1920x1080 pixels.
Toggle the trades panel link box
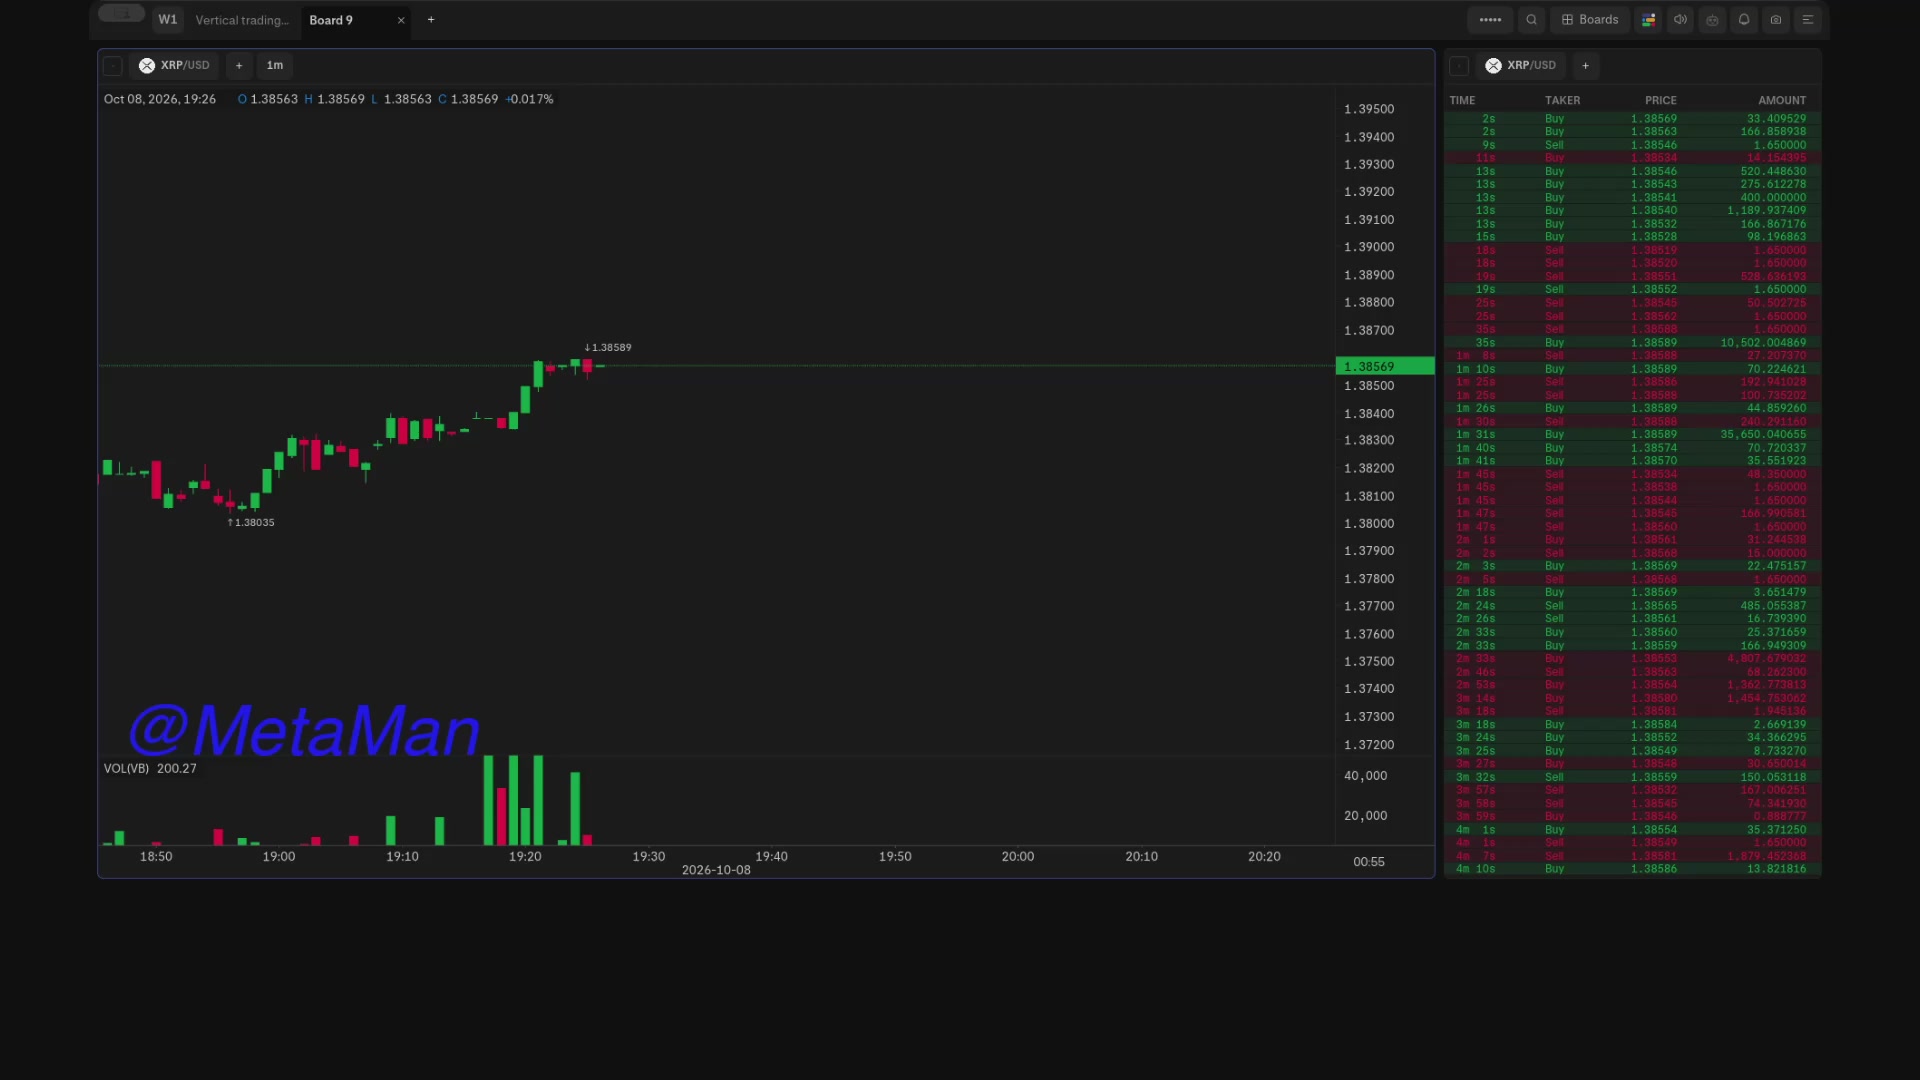coord(1459,65)
